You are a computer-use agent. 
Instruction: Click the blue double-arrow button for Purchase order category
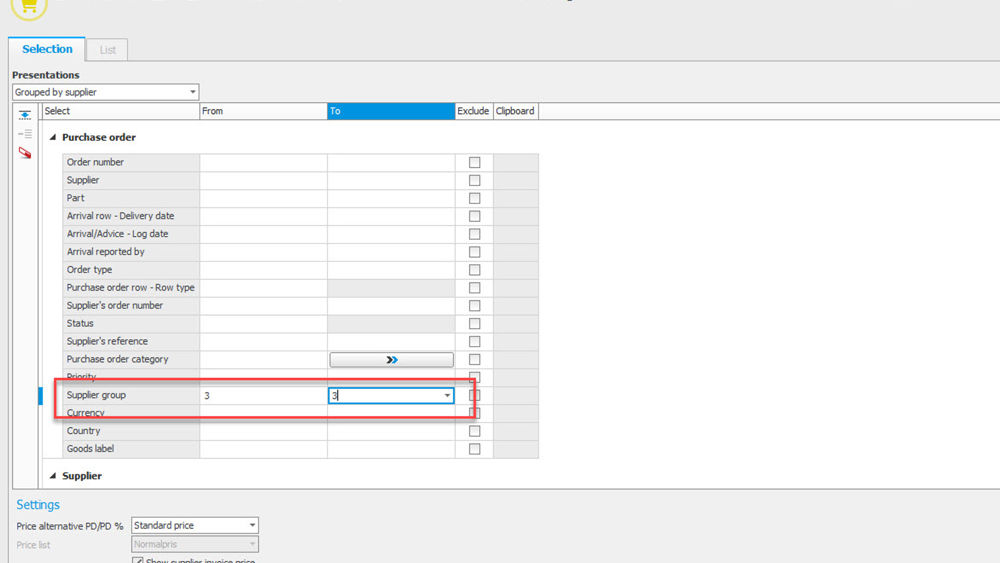[x=391, y=360]
